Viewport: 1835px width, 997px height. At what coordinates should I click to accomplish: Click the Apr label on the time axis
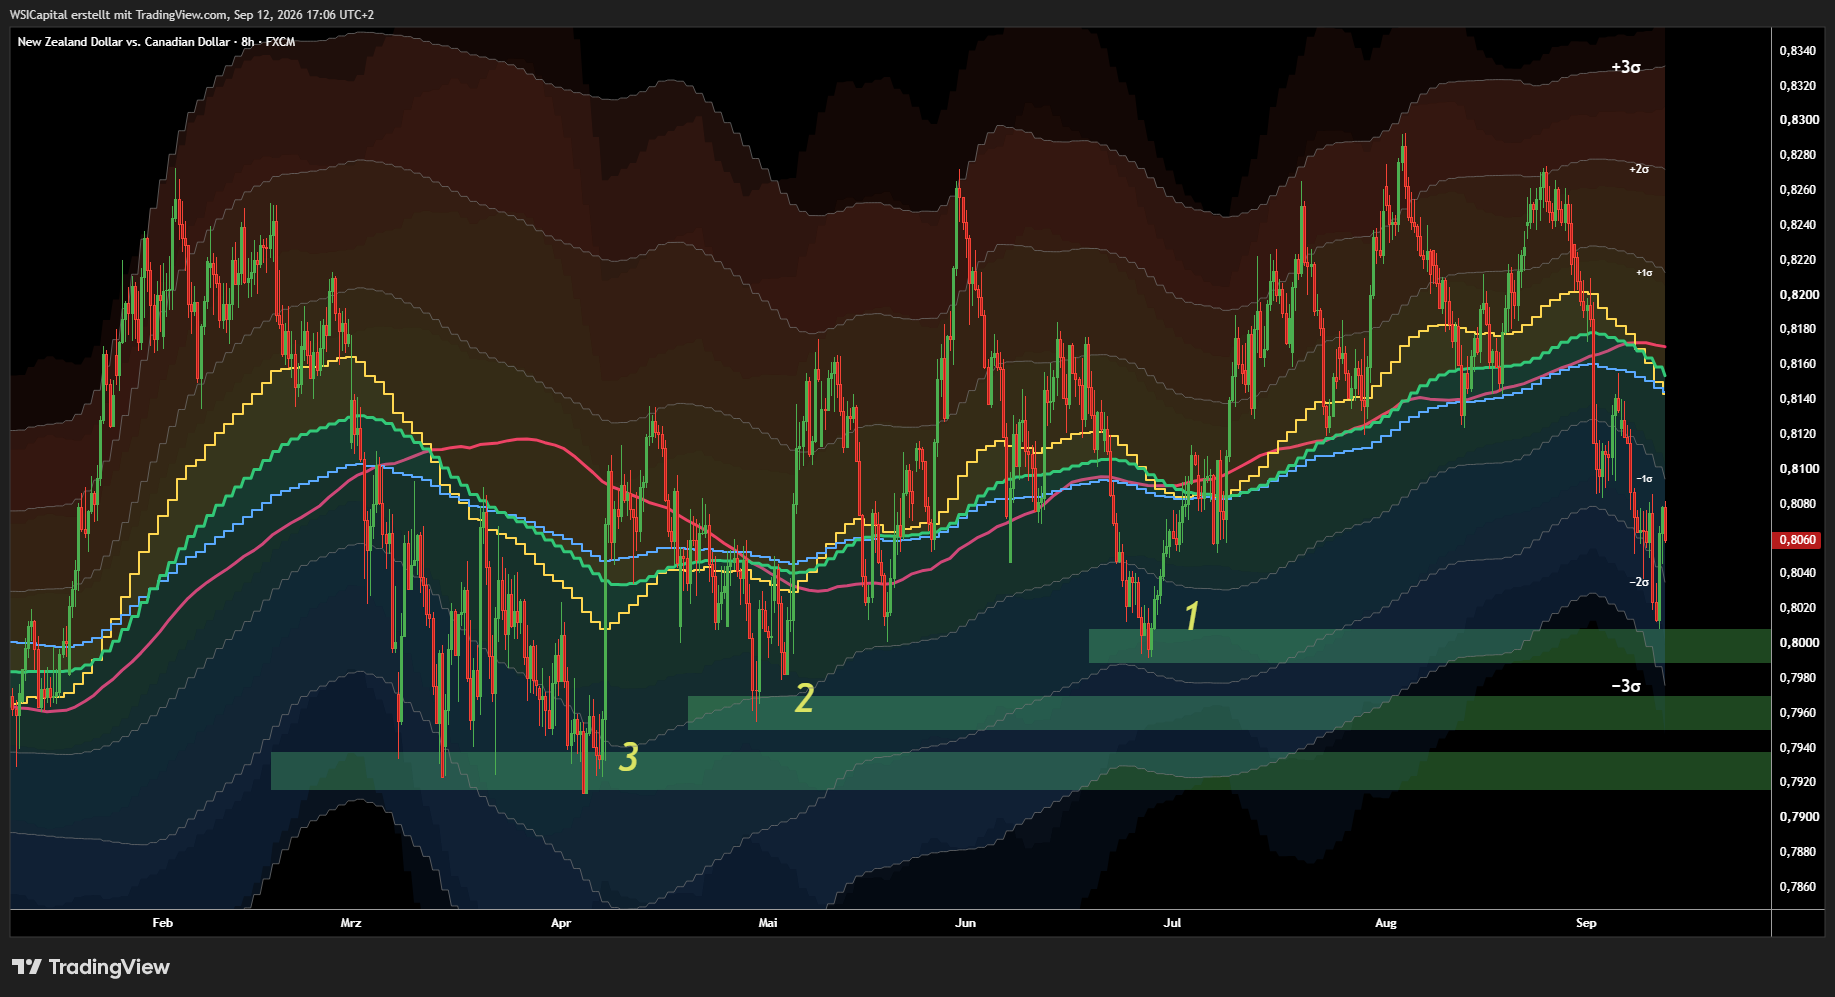click(561, 923)
